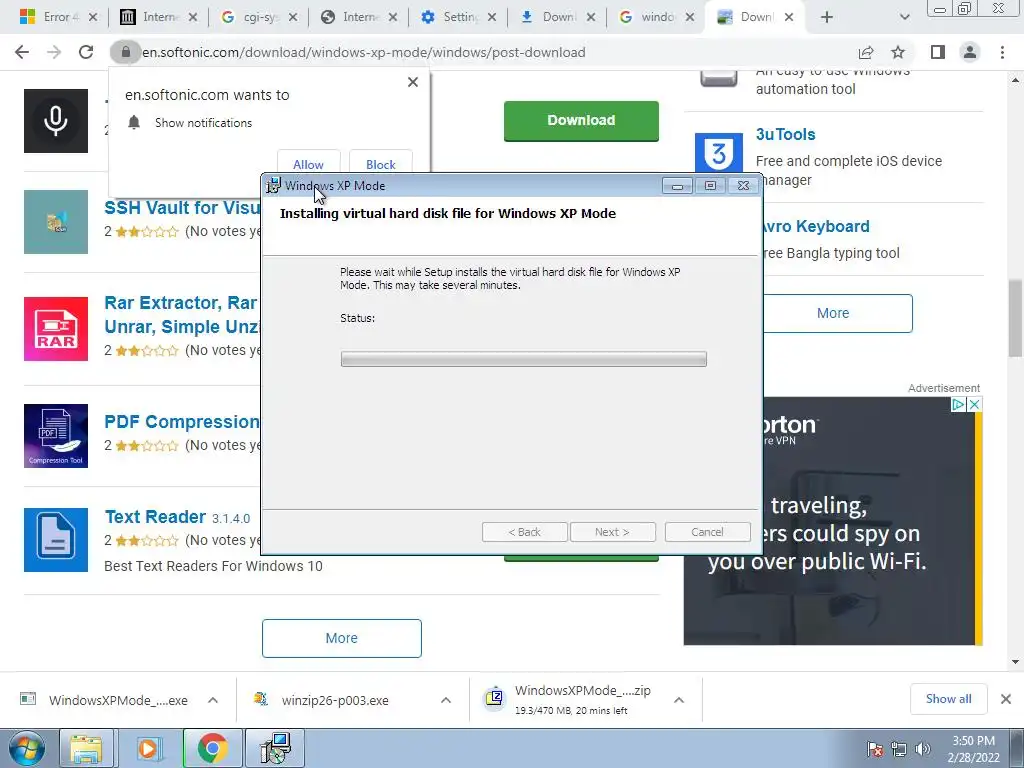Reload the softonic page

pos(86,52)
